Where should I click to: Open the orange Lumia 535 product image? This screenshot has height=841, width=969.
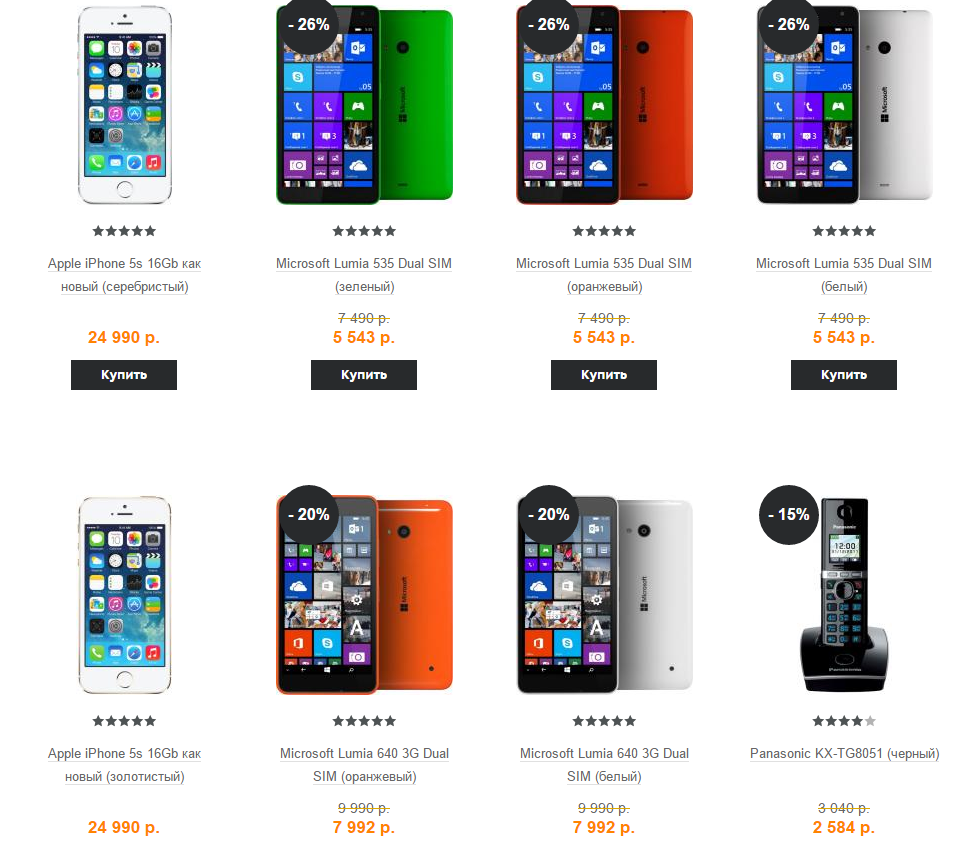pyautogui.click(x=604, y=104)
